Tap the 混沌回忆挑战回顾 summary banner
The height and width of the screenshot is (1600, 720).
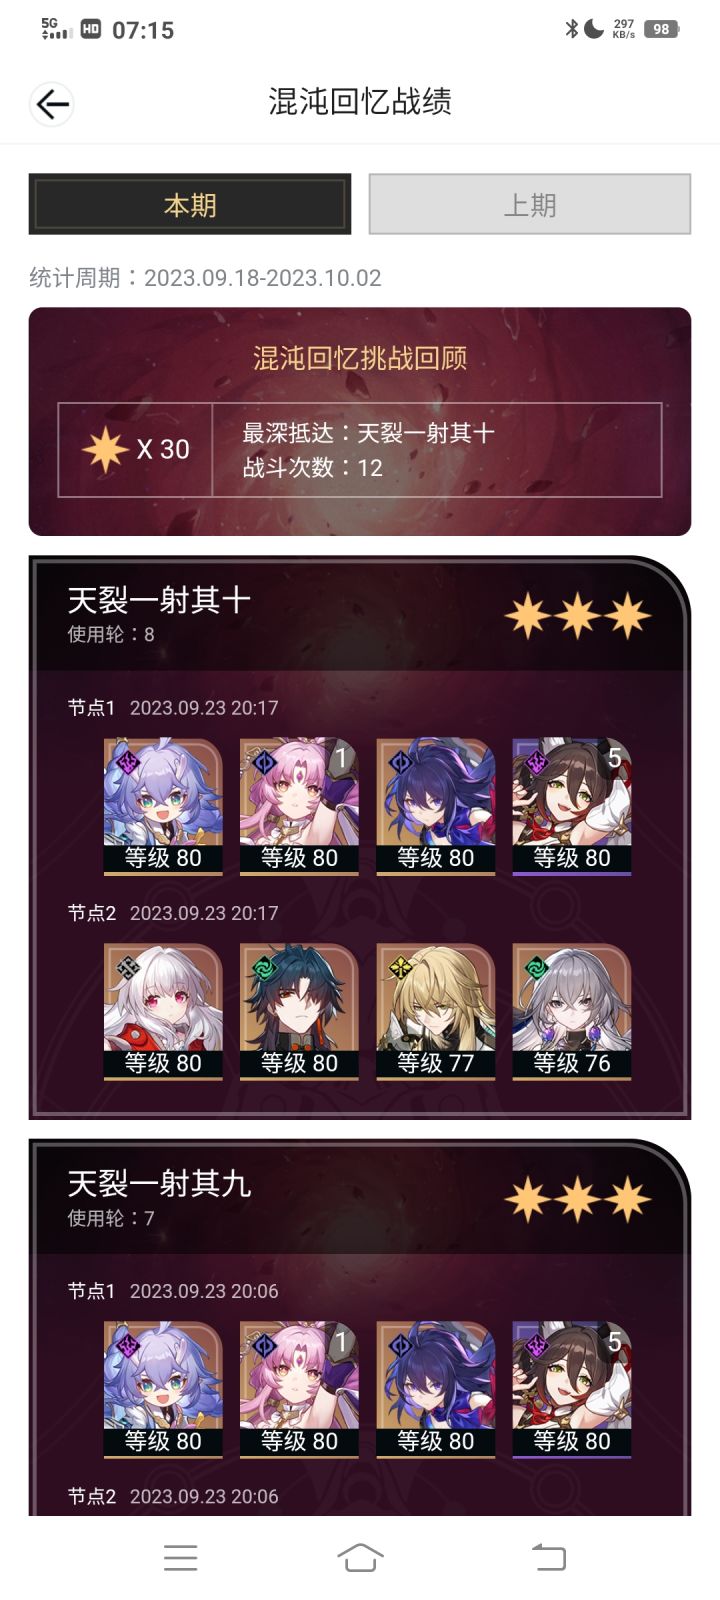pyautogui.click(x=359, y=421)
